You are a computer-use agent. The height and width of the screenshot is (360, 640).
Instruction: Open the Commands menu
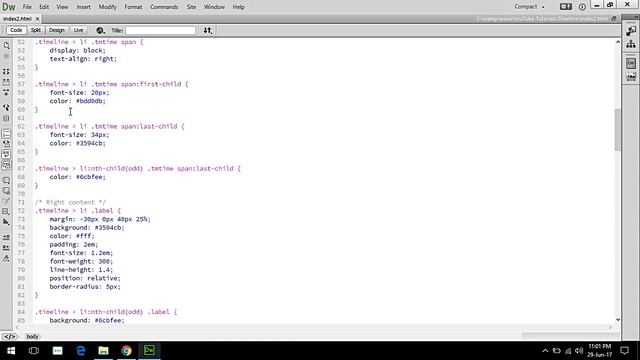coord(164,7)
